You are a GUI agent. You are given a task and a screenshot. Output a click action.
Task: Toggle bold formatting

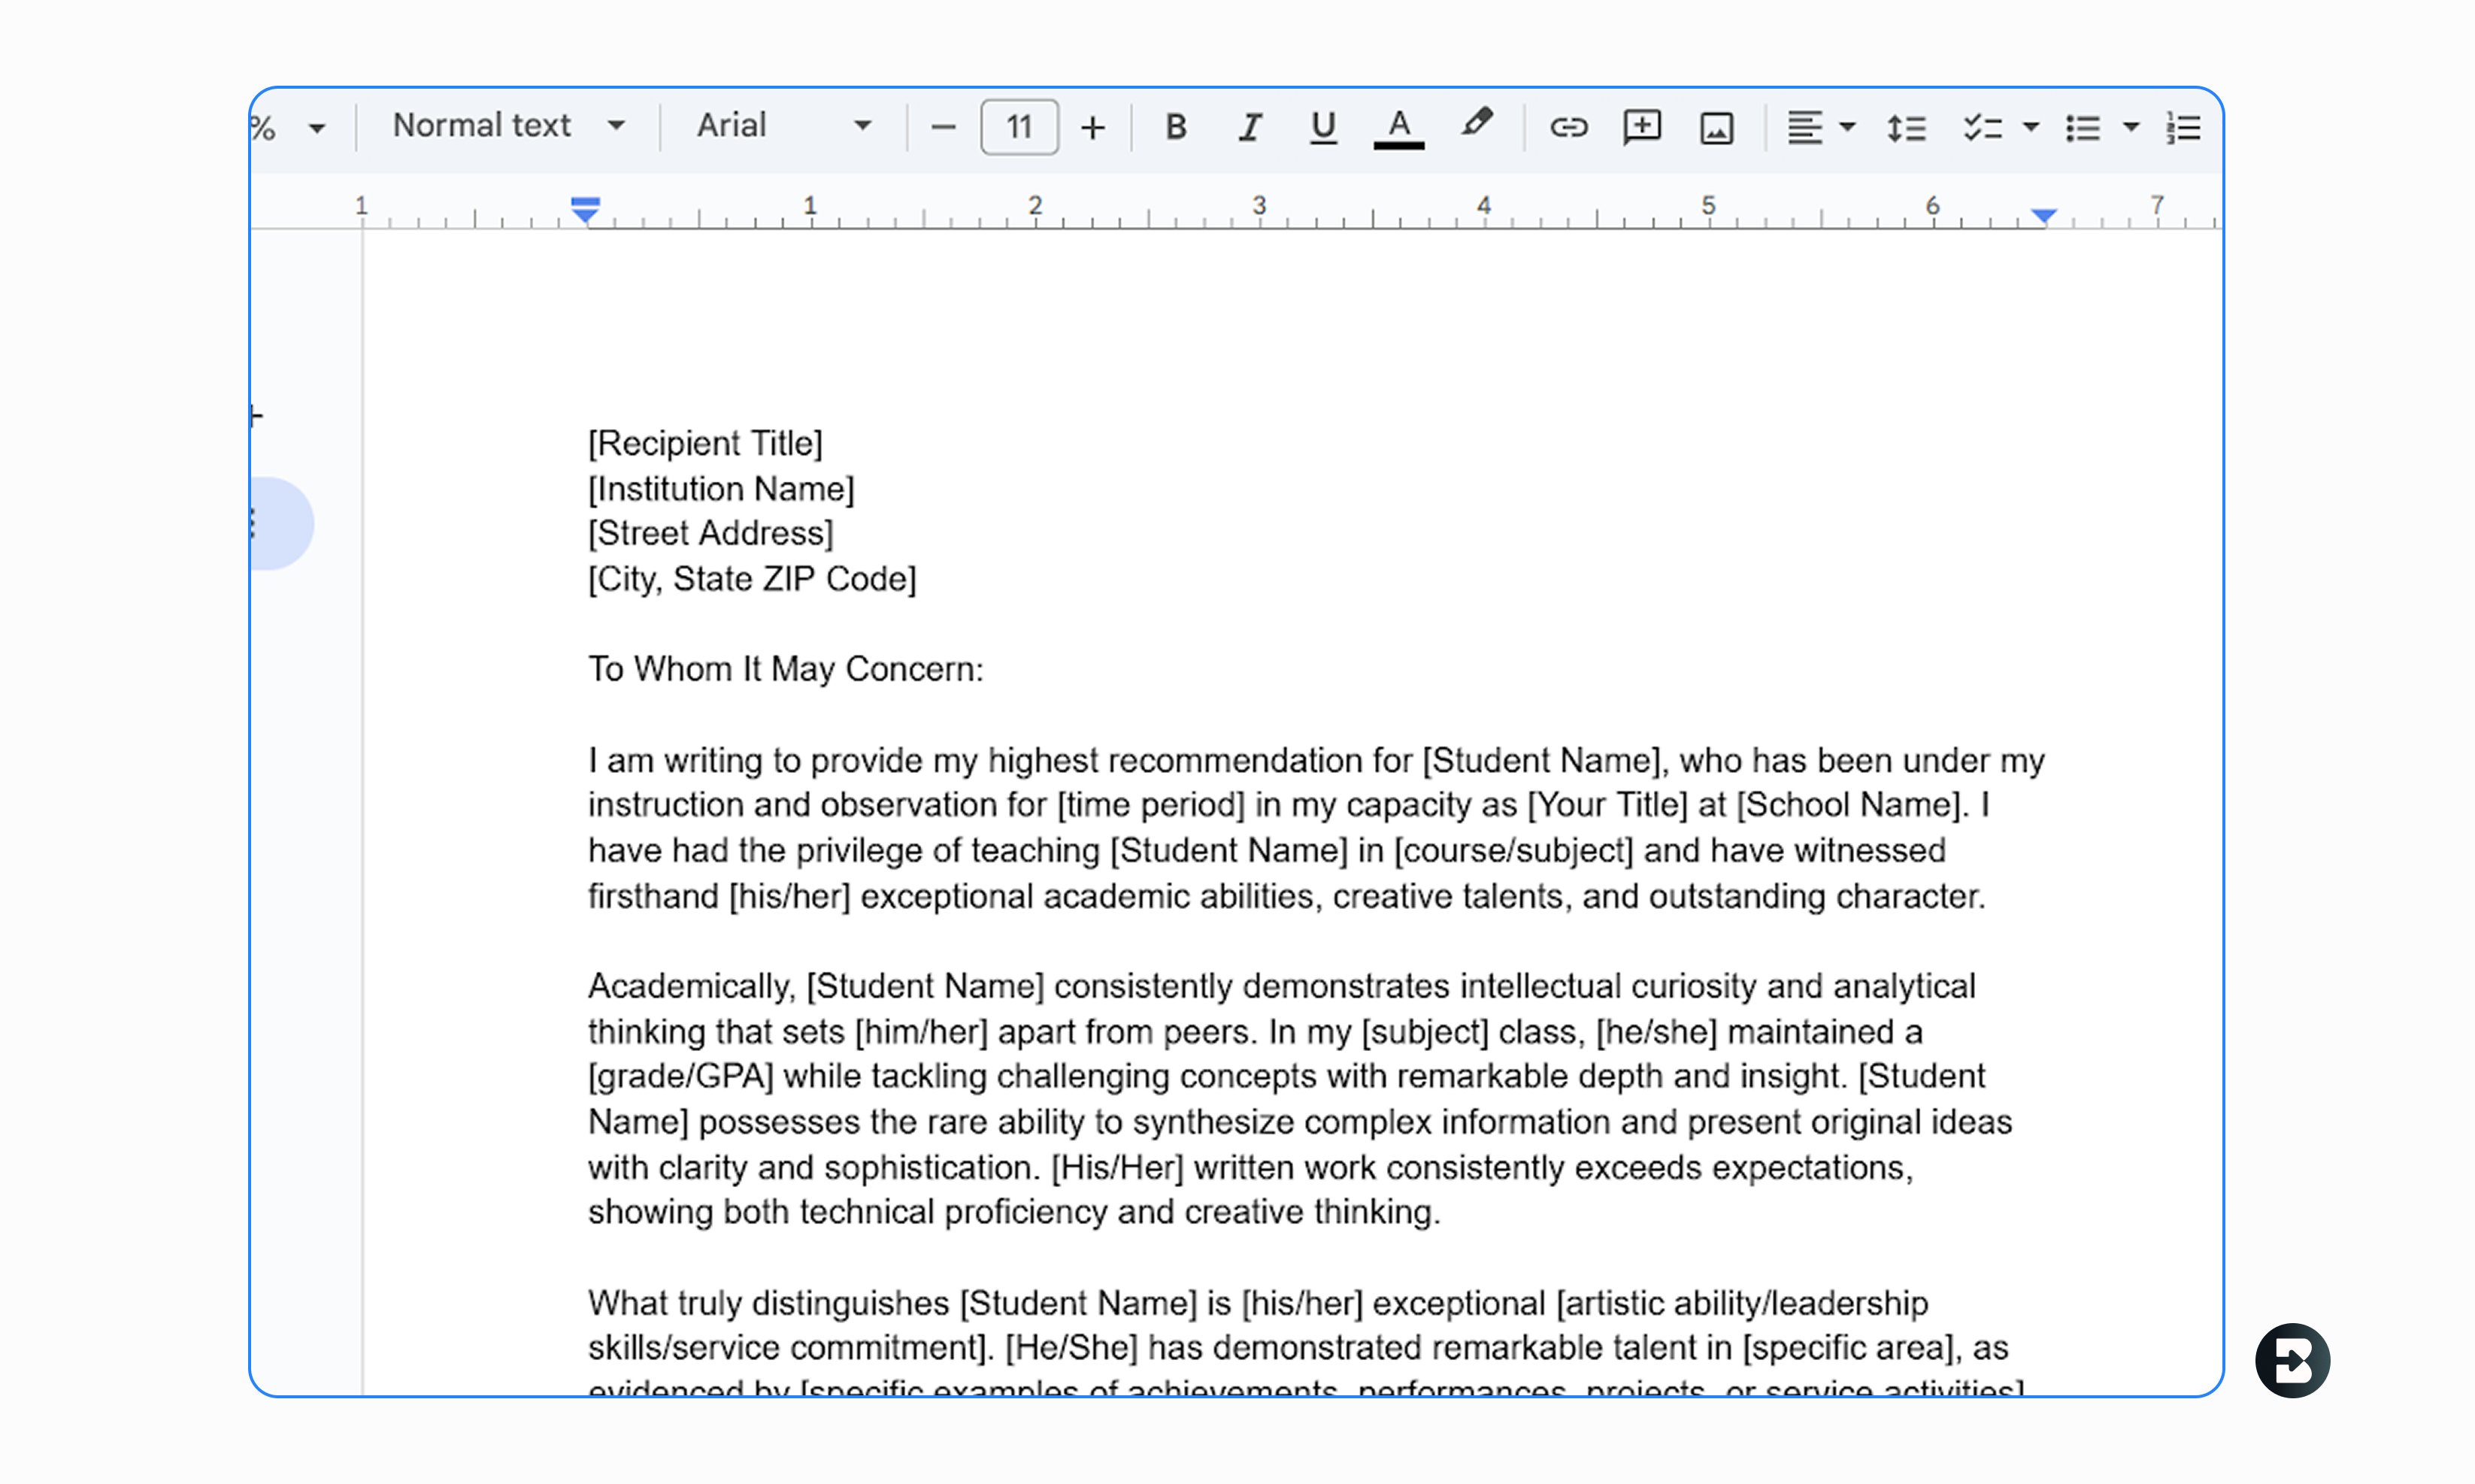point(1176,127)
